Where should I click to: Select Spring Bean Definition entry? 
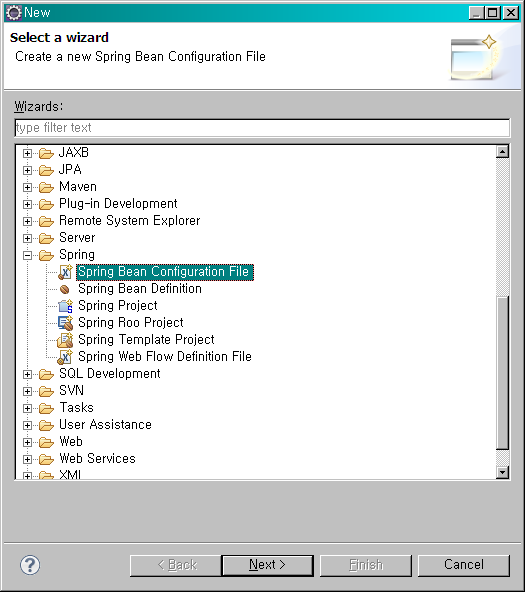coord(140,289)
